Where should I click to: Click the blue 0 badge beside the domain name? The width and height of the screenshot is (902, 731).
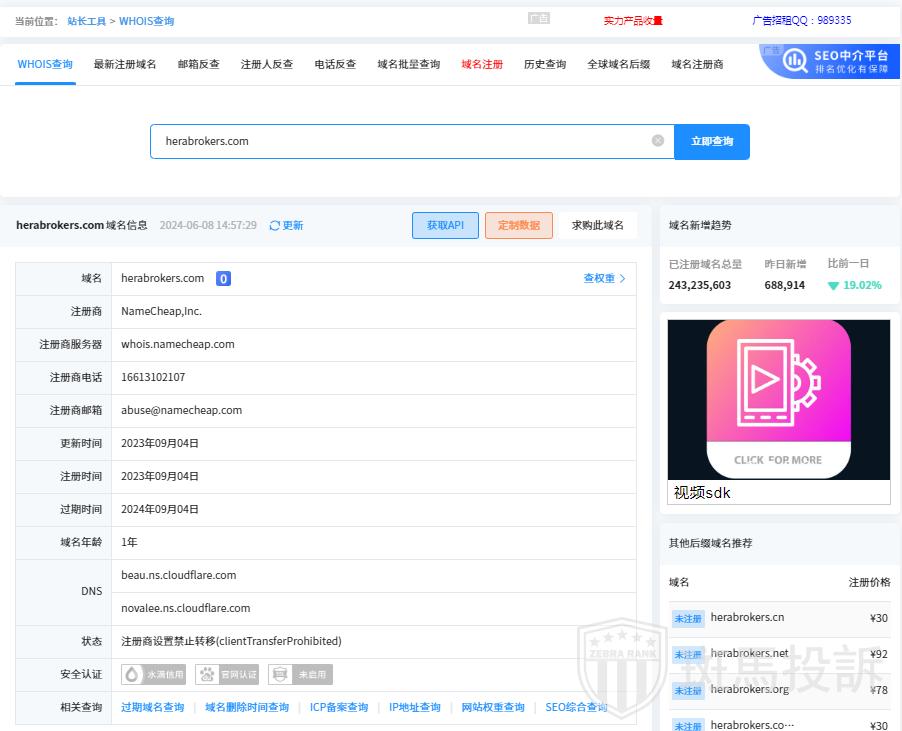click(224, 279)
